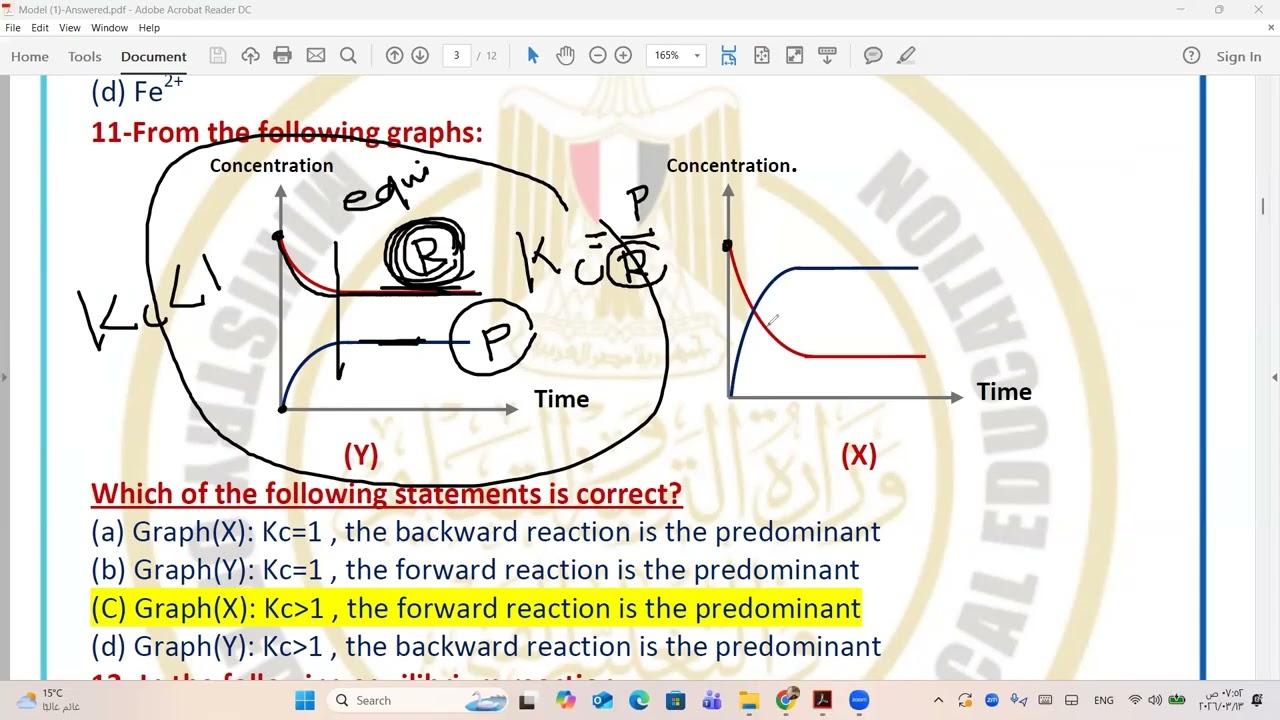Add a sticky note comment
The width and height of the screenshot is (1280, 720).
pyautogui.click(x=873, y=56)
